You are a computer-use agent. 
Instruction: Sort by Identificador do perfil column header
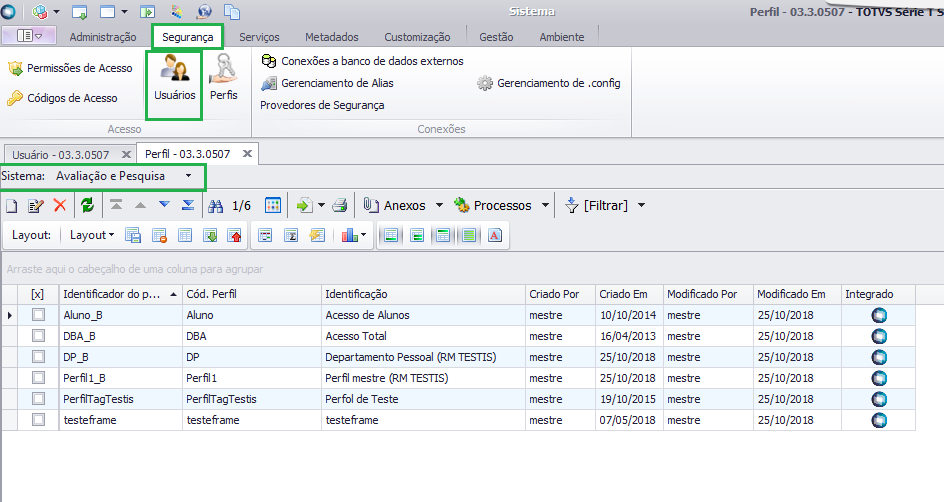point(120,294)
